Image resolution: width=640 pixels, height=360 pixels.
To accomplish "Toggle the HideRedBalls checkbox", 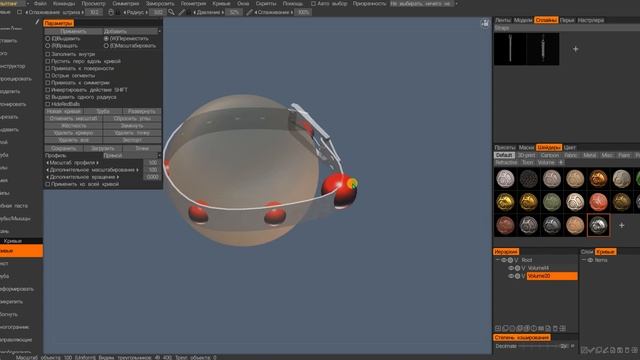I will coord(48,104).
